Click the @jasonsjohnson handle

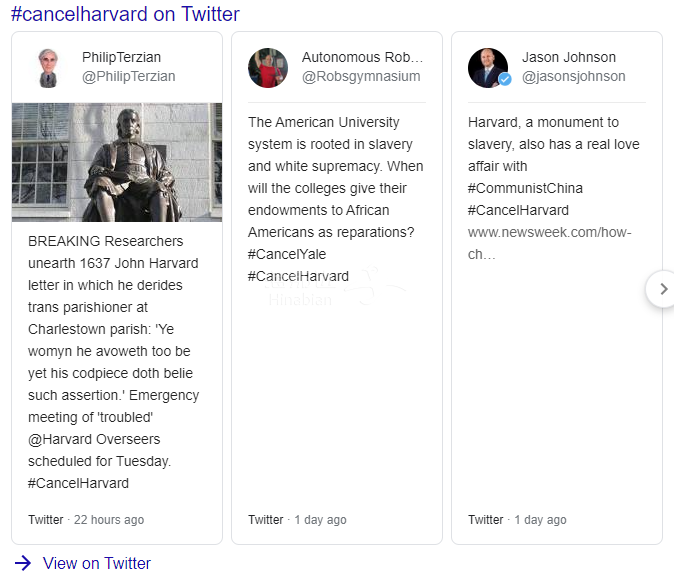pyautogui.click(x=574, y=77)
